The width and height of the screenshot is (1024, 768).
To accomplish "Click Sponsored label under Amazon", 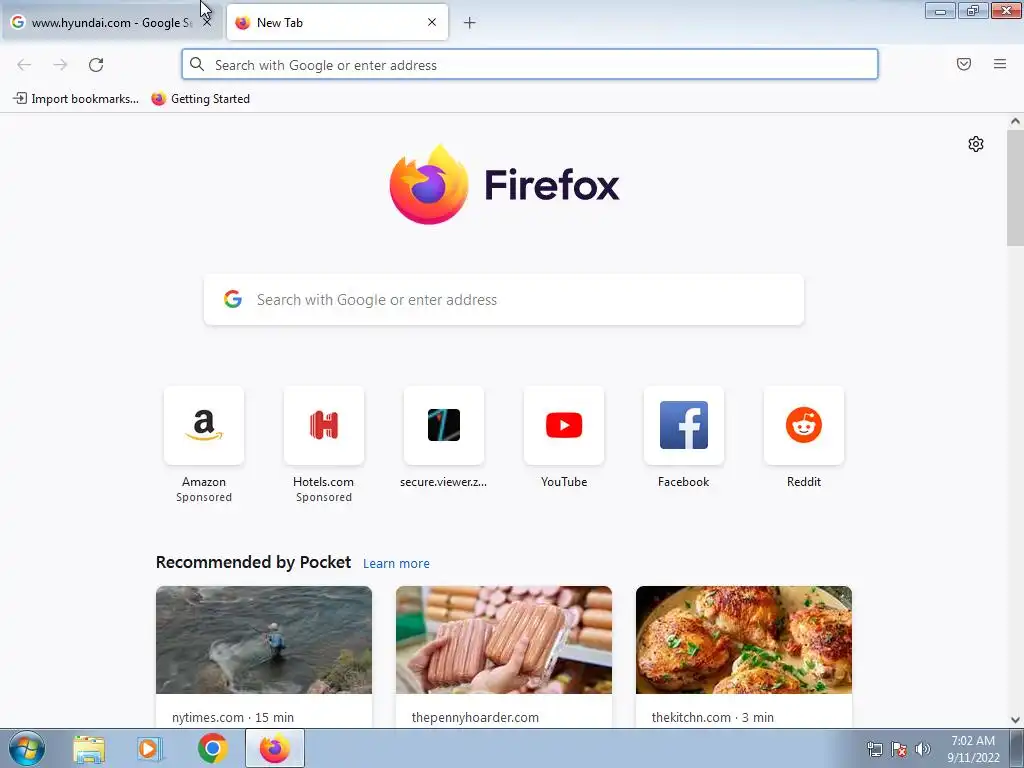I will [x=204, y=497].
